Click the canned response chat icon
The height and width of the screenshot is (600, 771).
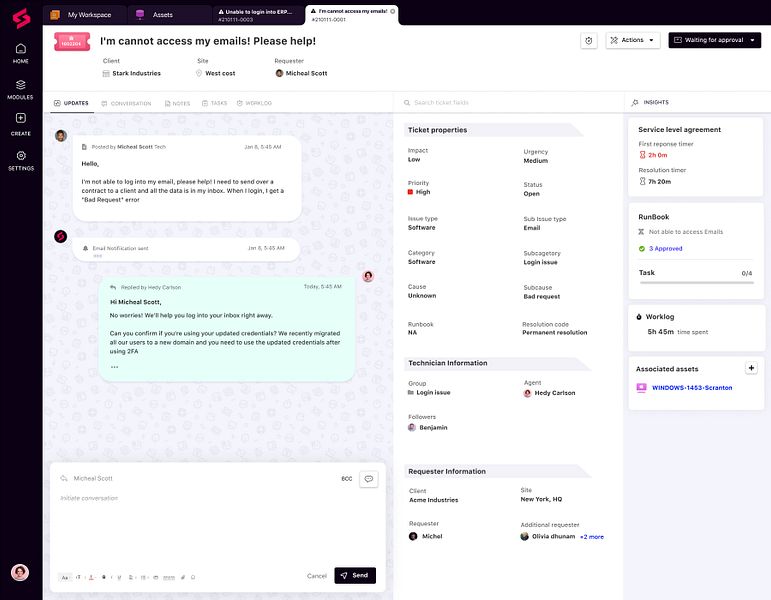(x=368, y=479)
